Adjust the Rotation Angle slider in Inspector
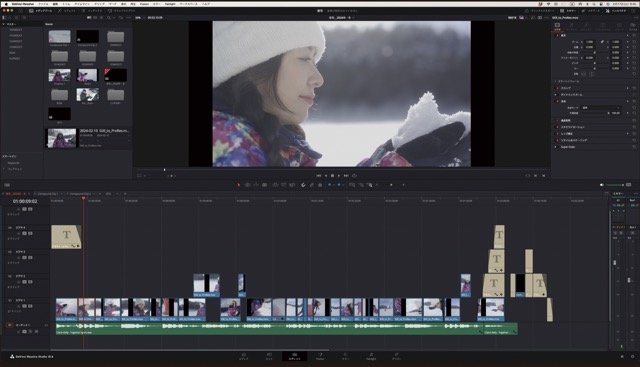Viewport: 640px width, 367px height. coord(594,52)
